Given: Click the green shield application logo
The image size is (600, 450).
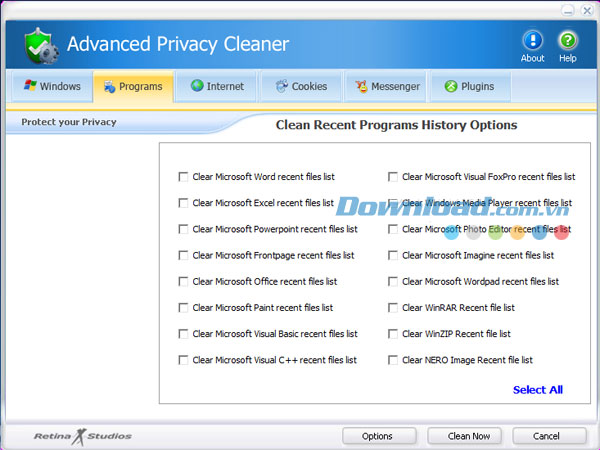Looking at the screenshot, I should [x=41, y=46].
